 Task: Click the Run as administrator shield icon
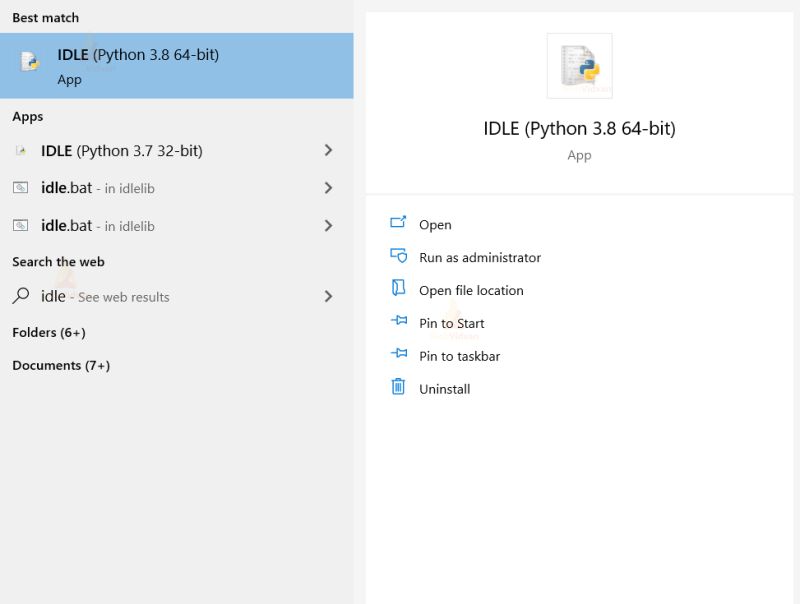tap(399, 257)
